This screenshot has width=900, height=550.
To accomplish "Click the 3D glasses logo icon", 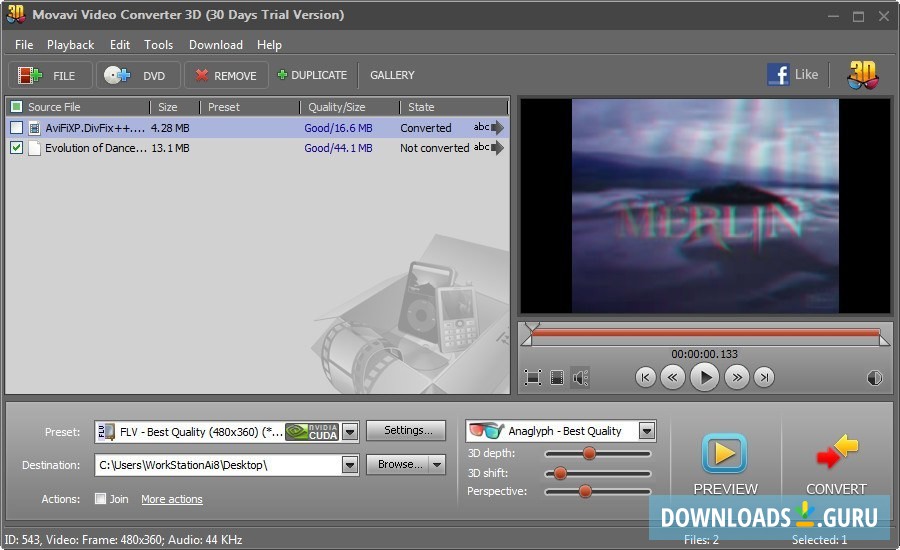I will point(862,75).
